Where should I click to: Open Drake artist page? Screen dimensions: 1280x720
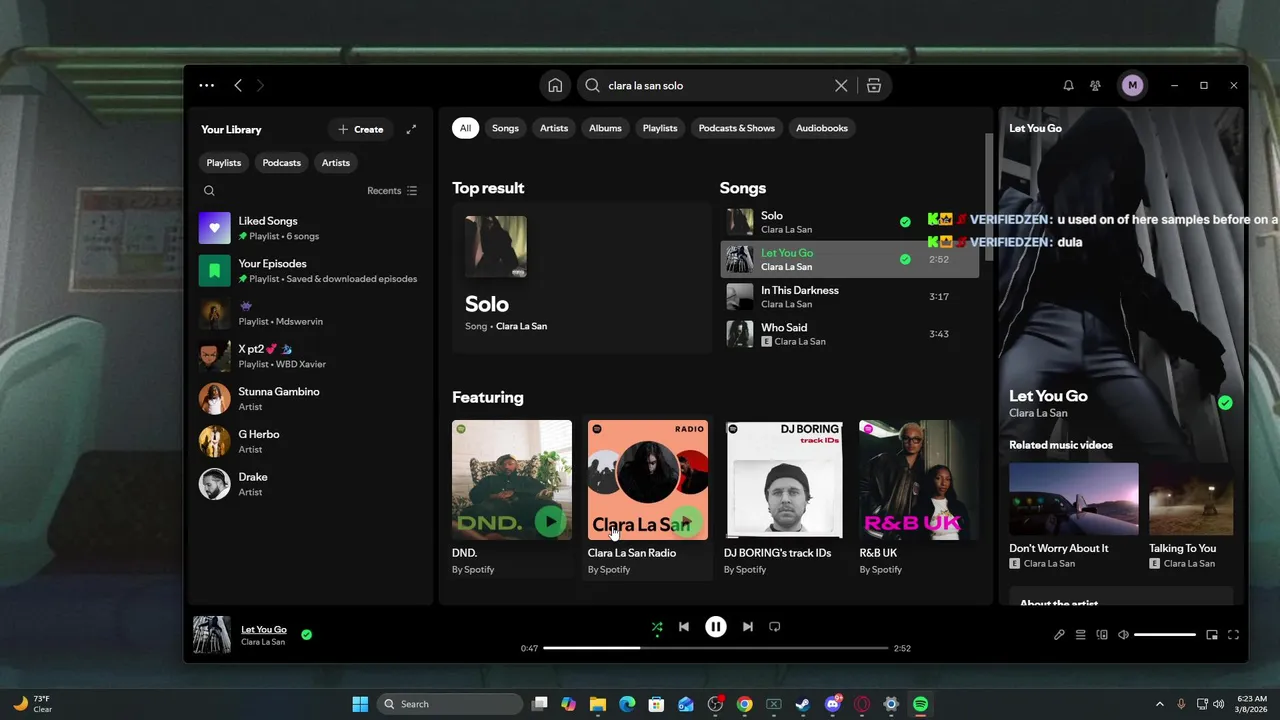tap(311, 484)
